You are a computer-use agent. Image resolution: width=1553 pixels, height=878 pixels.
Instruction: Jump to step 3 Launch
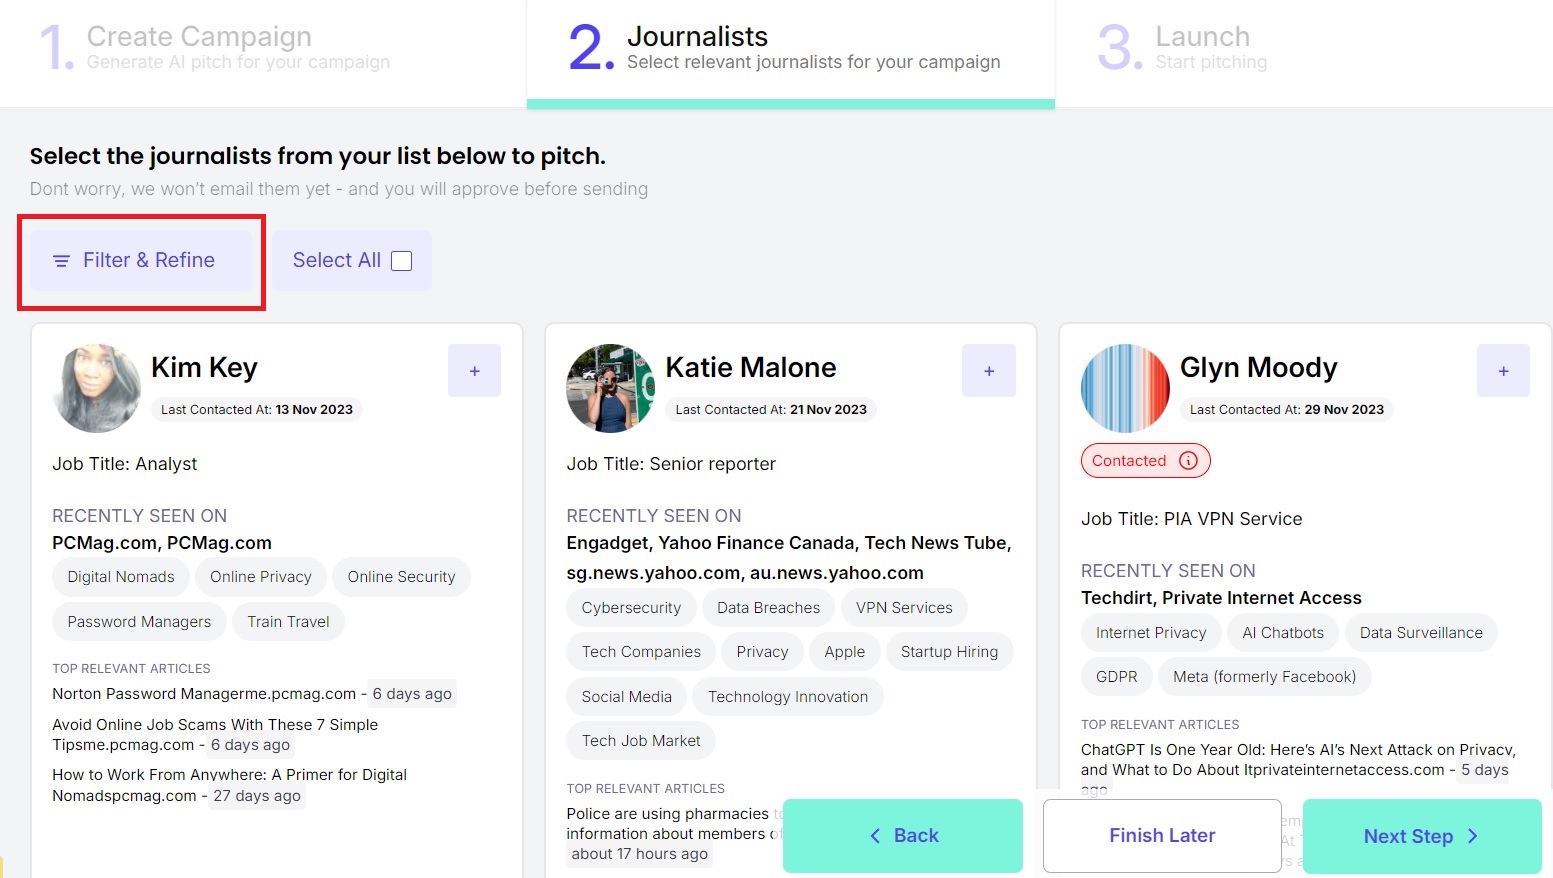click(x=1183, y=48)
